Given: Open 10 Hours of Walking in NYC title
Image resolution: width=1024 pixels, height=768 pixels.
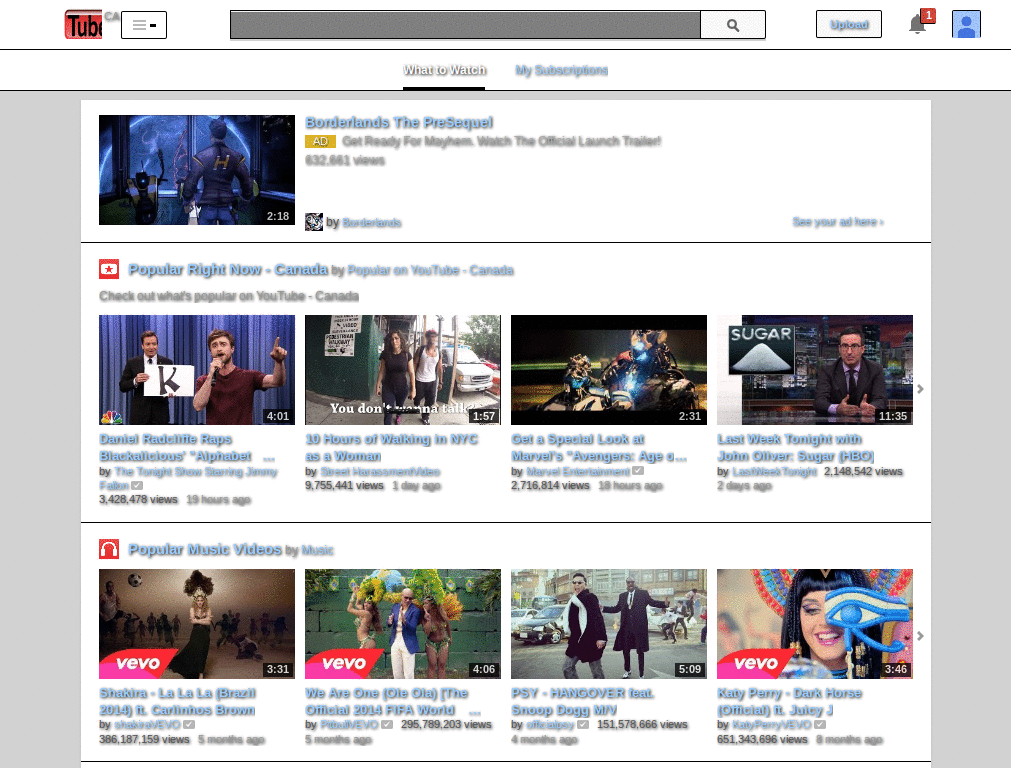Looking at the screenshot, I should pyautogui.click(x=391, y=447).
